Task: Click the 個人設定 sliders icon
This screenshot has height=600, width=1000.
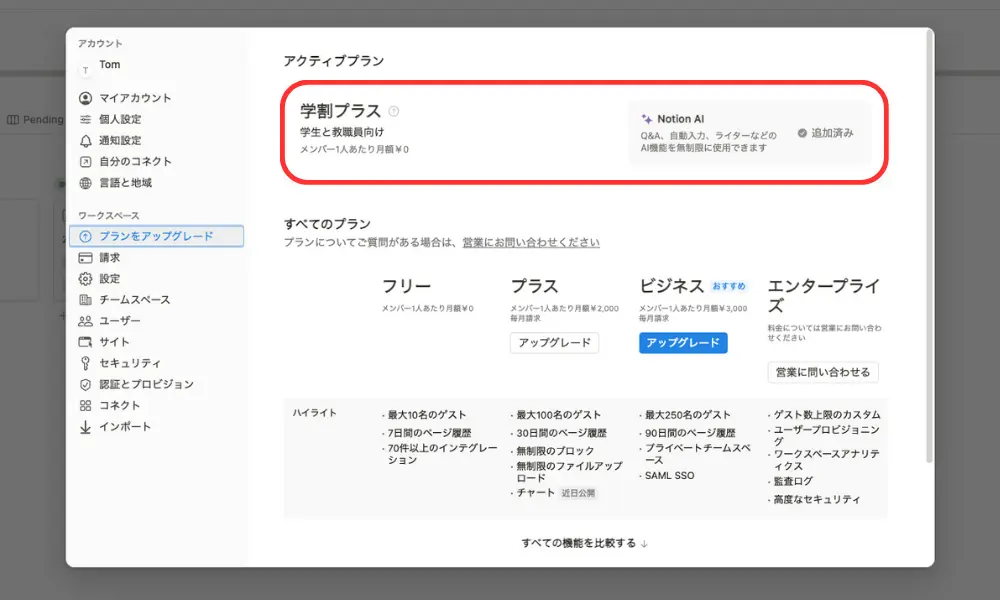Action: pos(85,119)
